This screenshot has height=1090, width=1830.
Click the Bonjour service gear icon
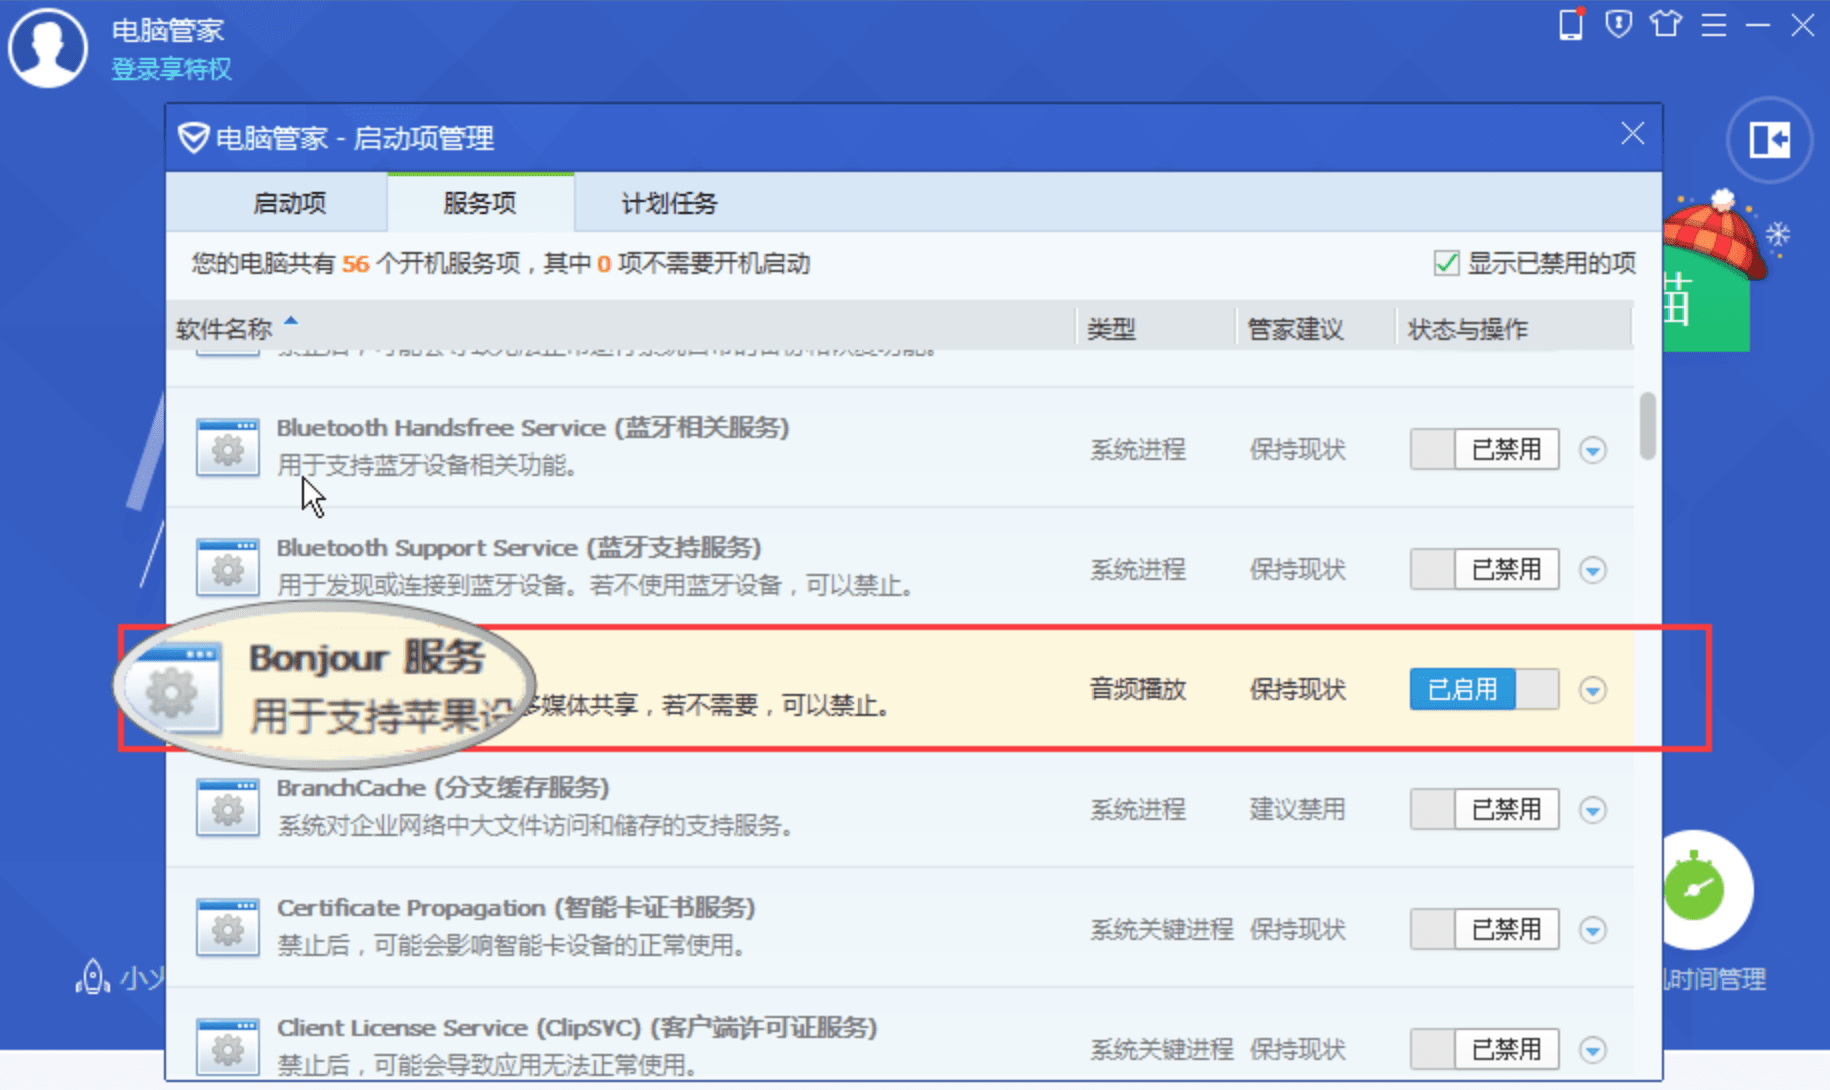tap(173, 689)
